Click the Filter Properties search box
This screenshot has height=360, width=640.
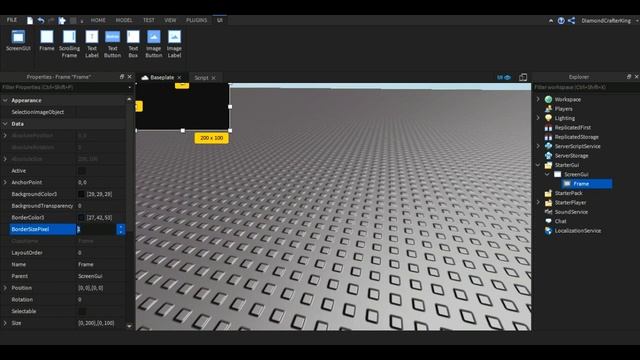(67, 87)
